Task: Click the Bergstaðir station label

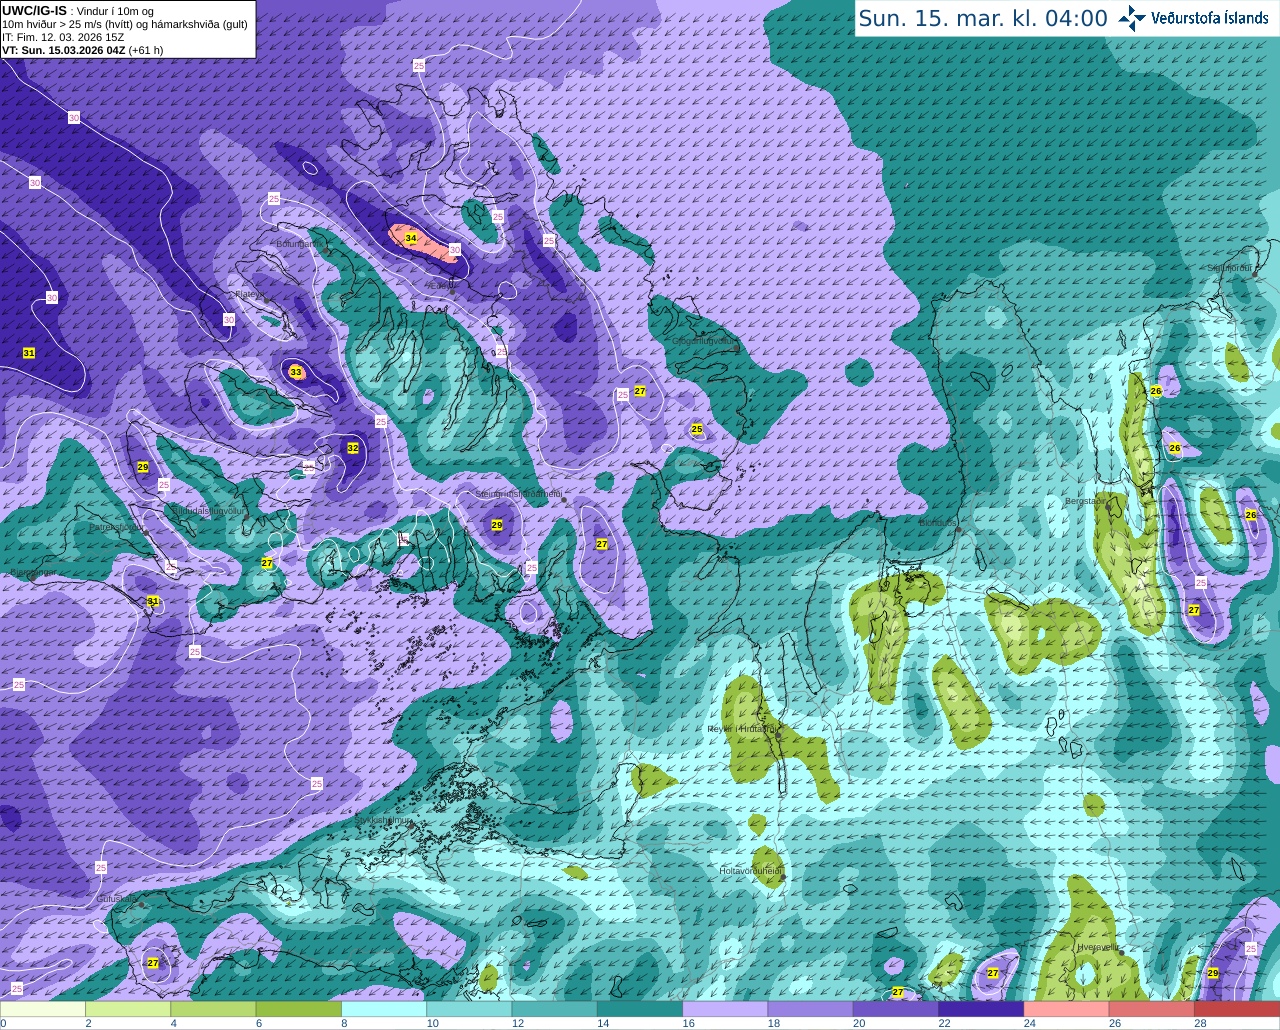Action: pos(1086,501)
